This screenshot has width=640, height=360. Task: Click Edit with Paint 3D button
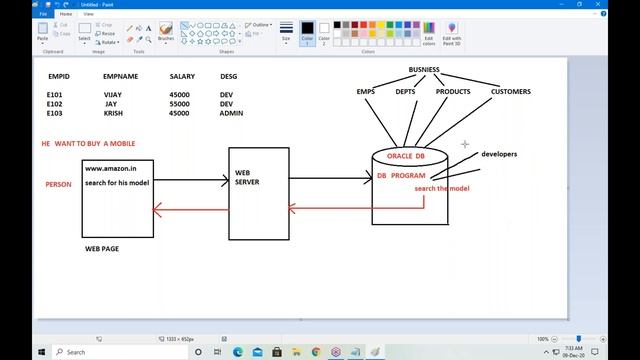click(451, 34)
